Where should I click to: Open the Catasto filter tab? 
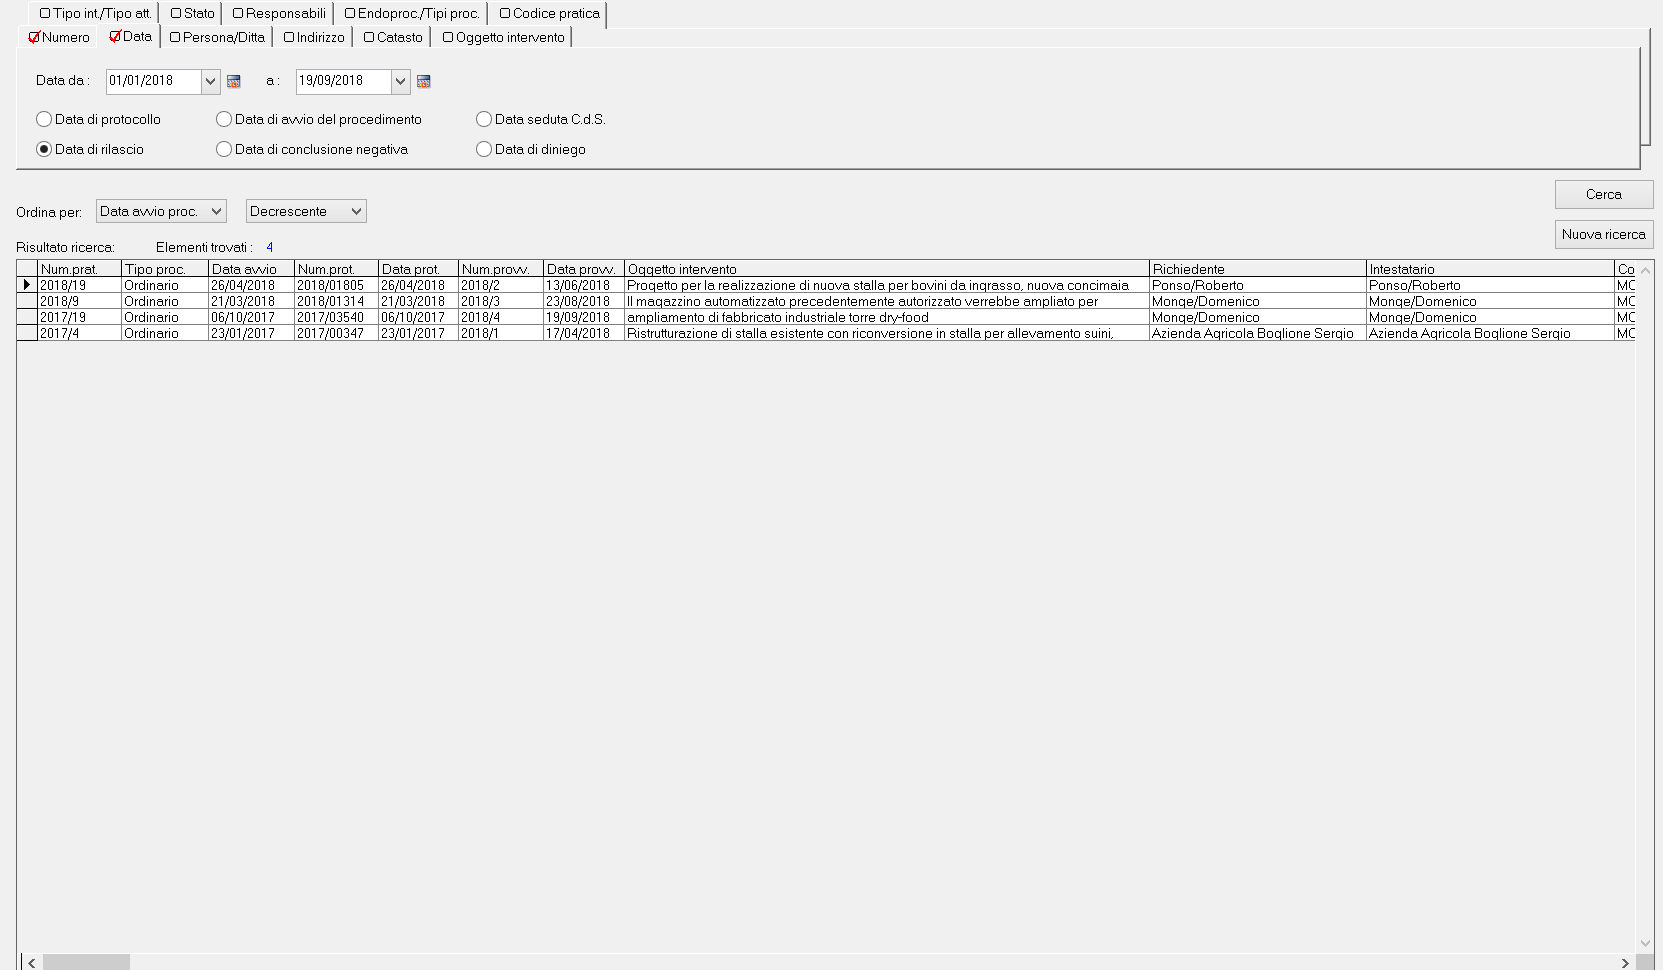(393, 37)
